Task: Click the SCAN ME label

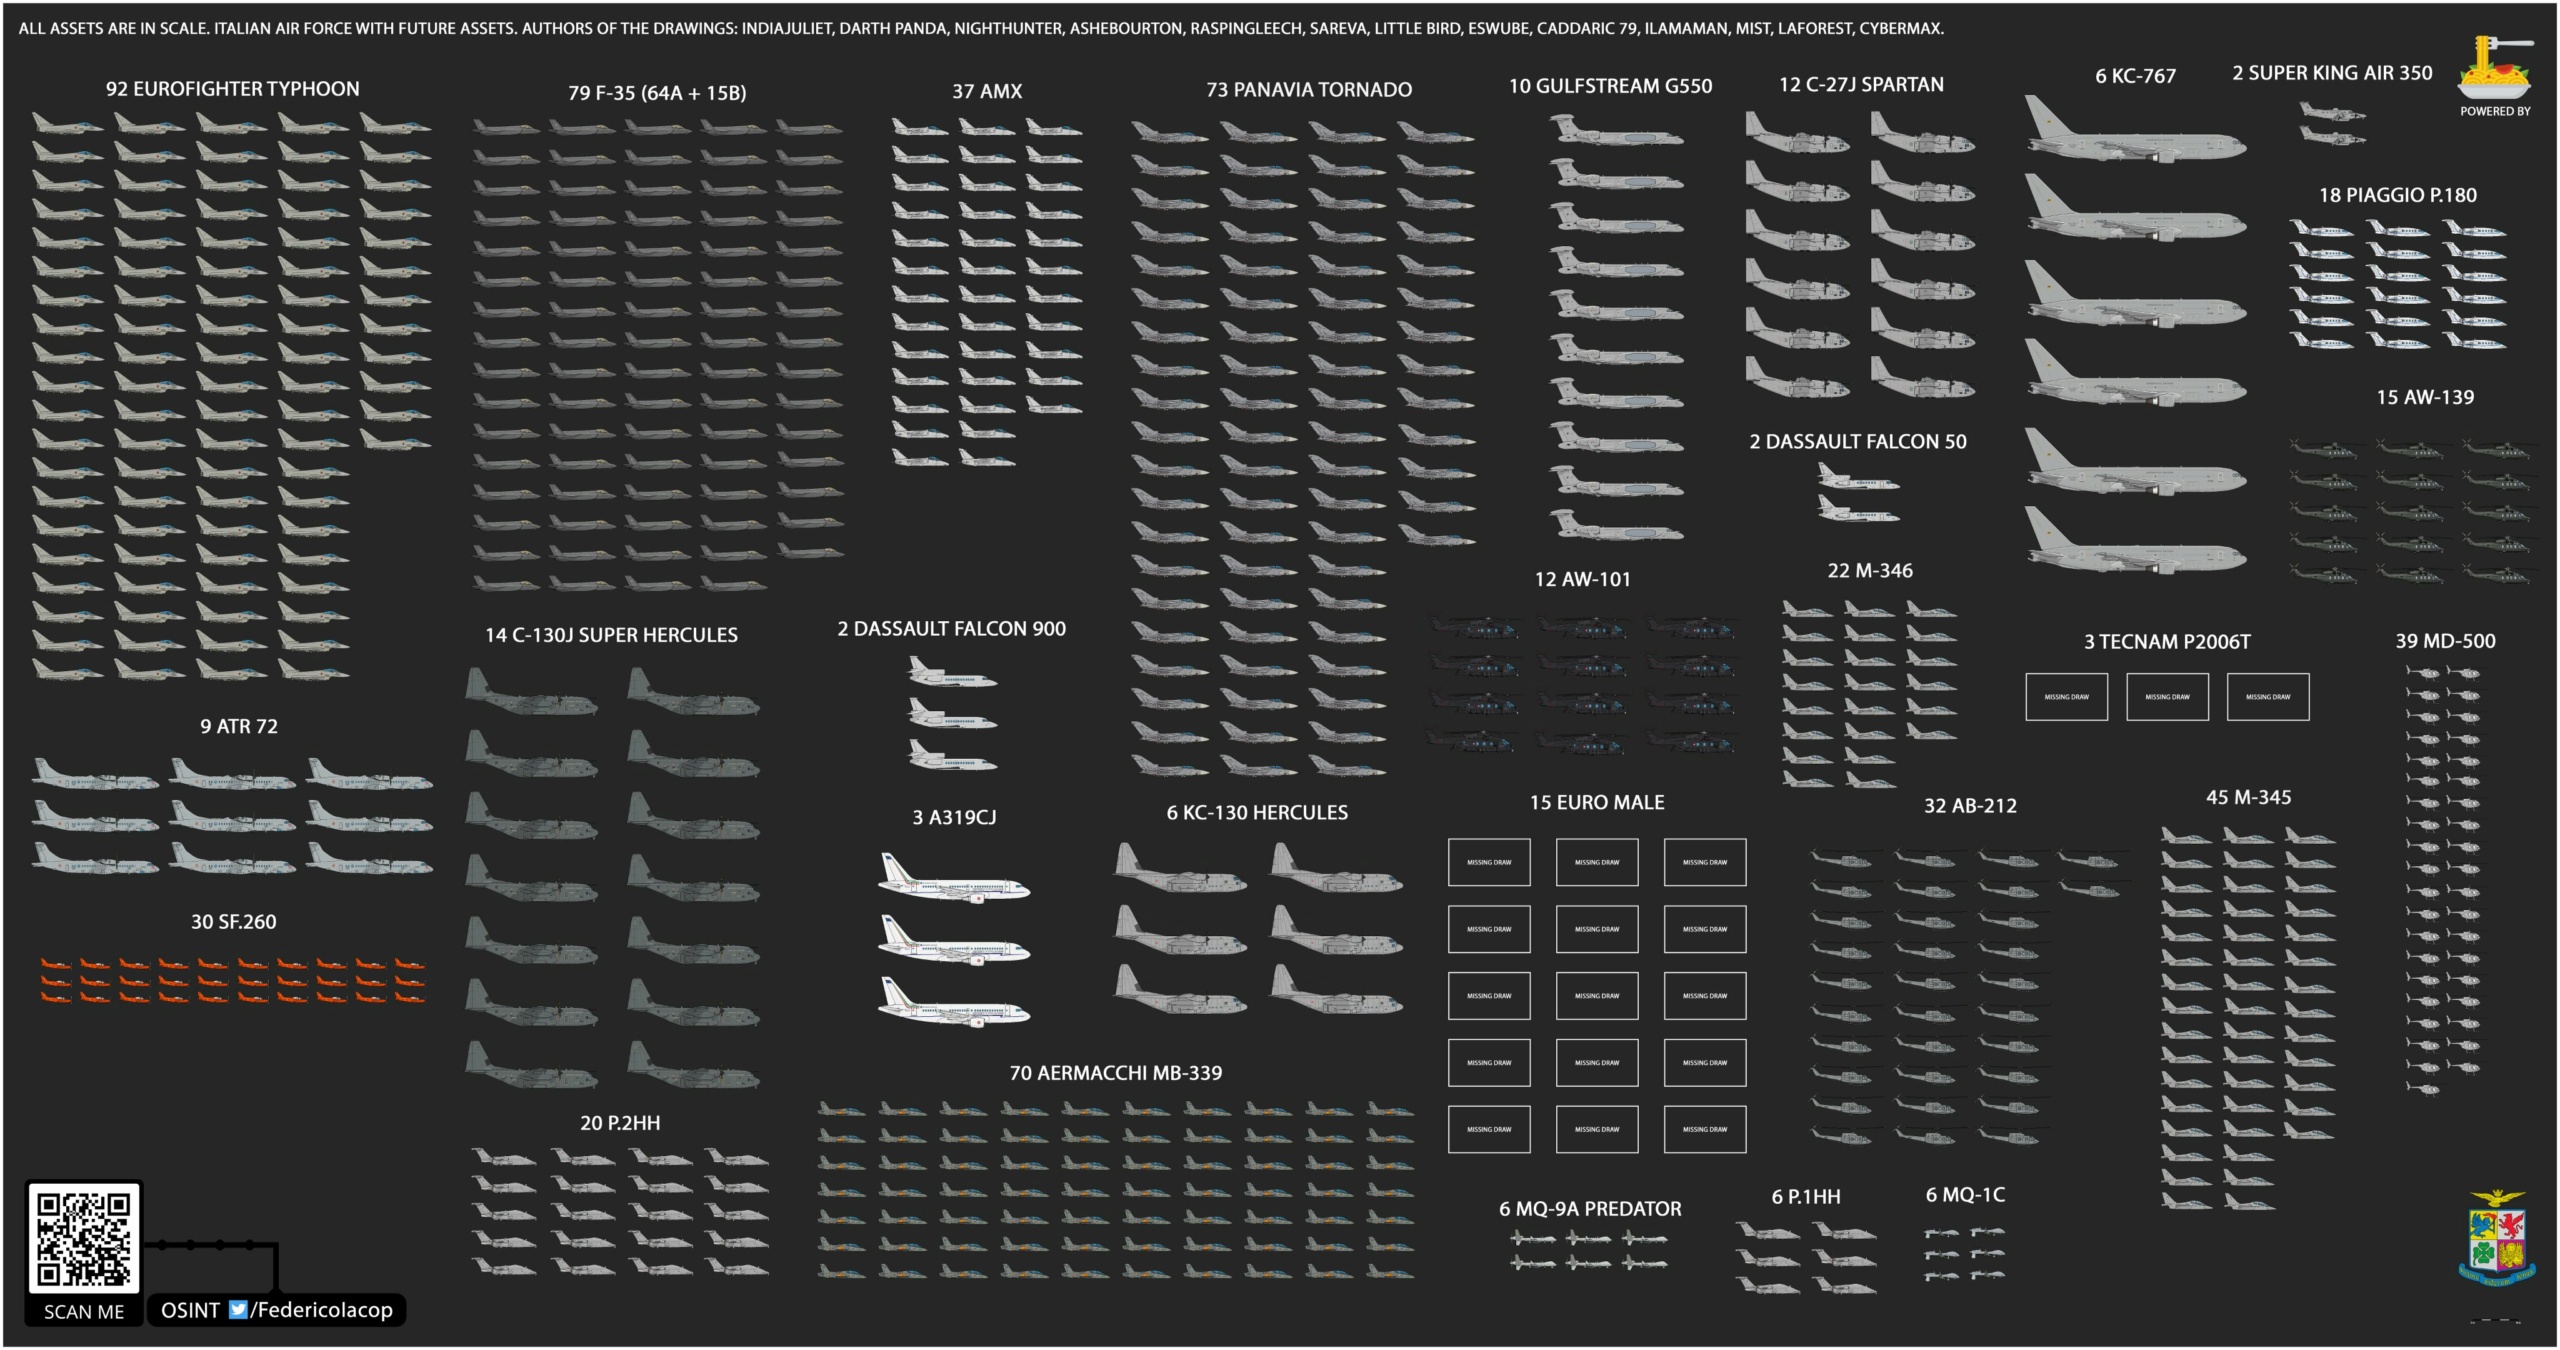Action: point(84,1312)
